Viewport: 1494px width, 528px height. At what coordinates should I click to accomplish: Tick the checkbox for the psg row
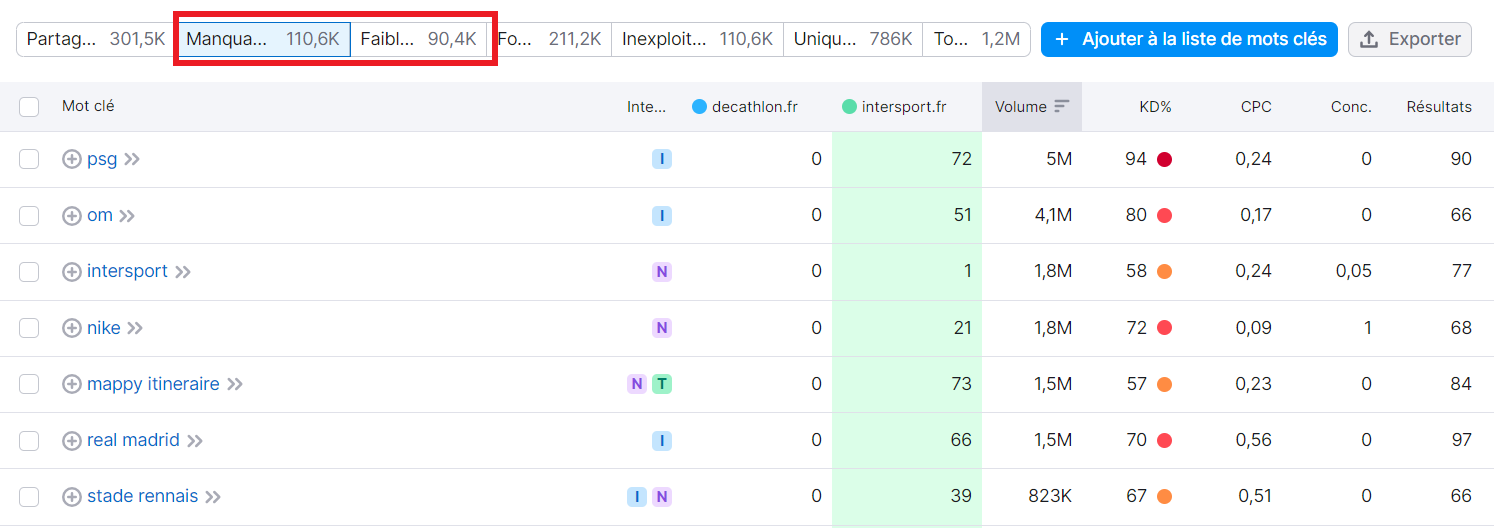(x=29, y=159)
